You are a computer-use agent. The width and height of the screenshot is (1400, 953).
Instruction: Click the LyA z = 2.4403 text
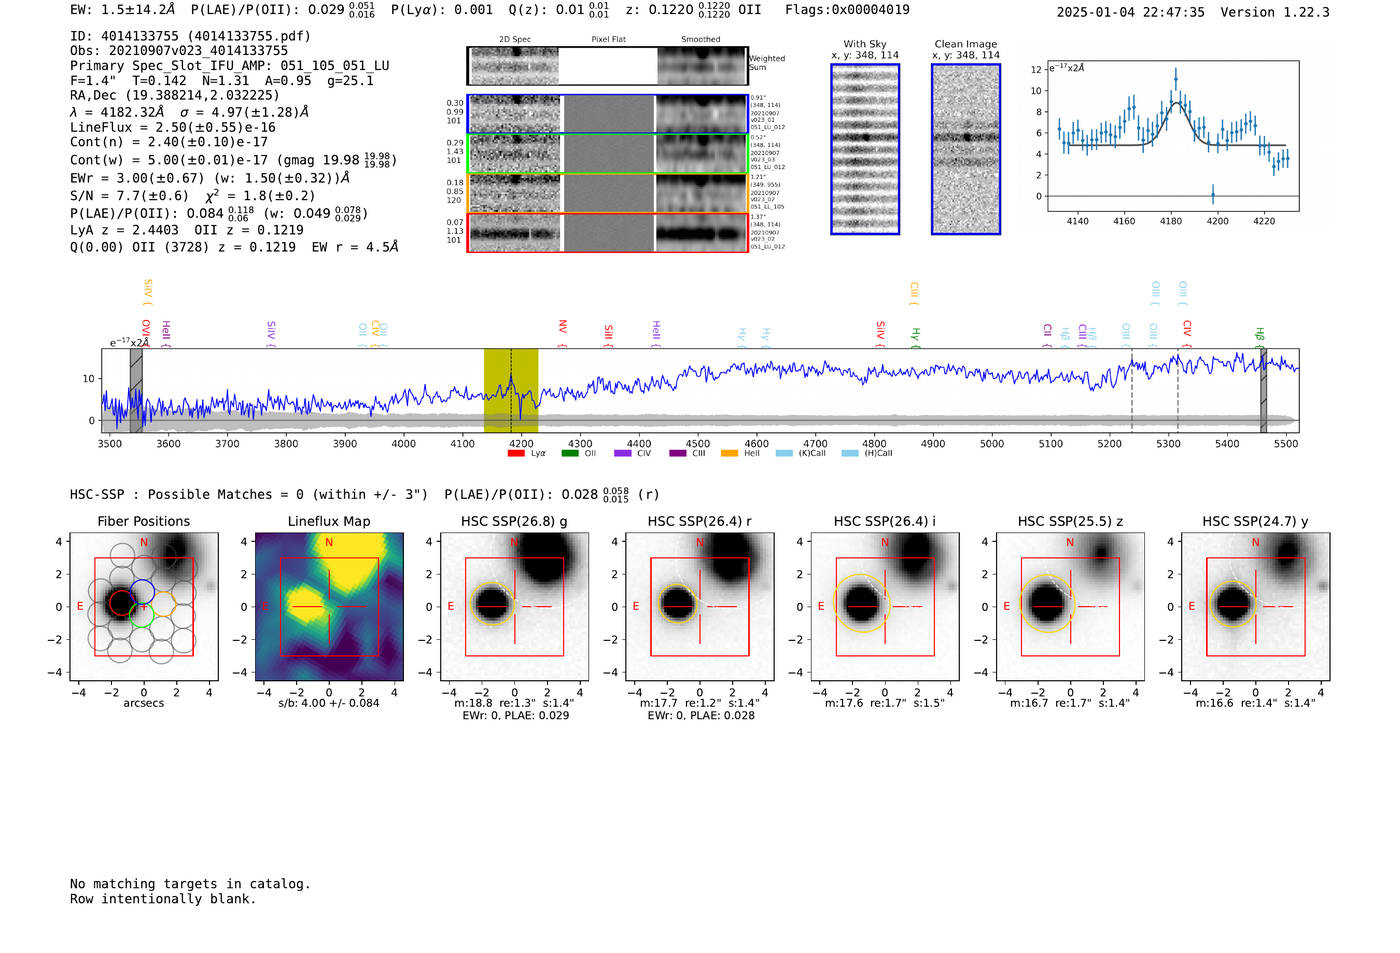coord(124,230)
